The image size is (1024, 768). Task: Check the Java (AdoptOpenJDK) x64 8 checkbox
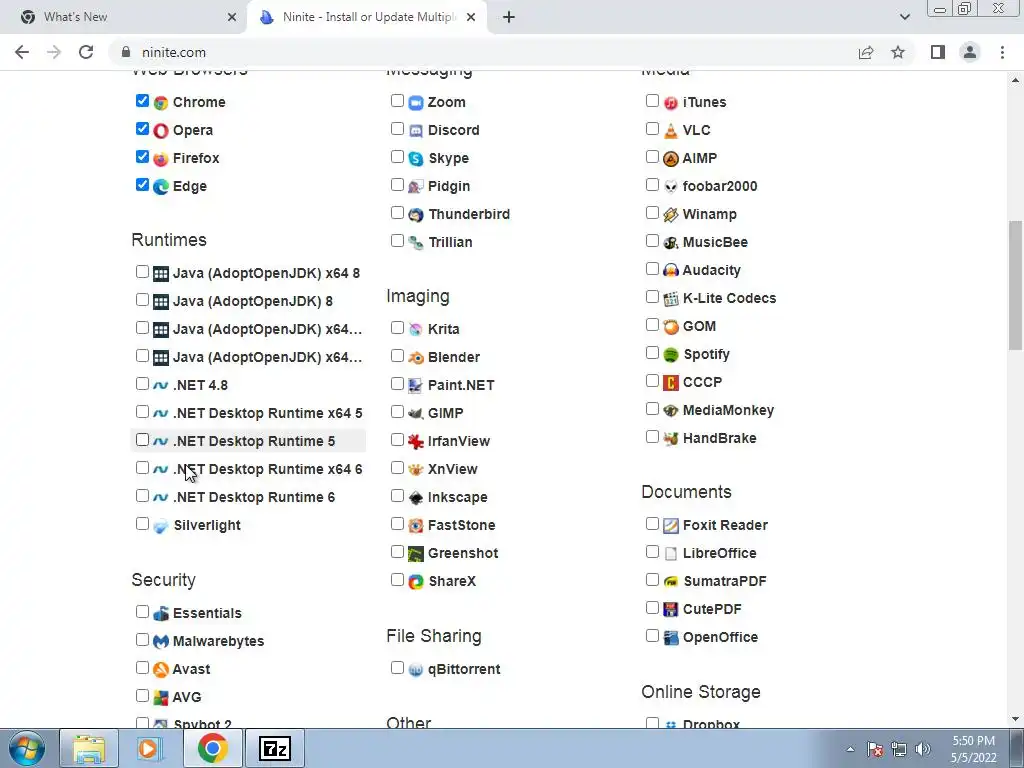pos(142,272)
